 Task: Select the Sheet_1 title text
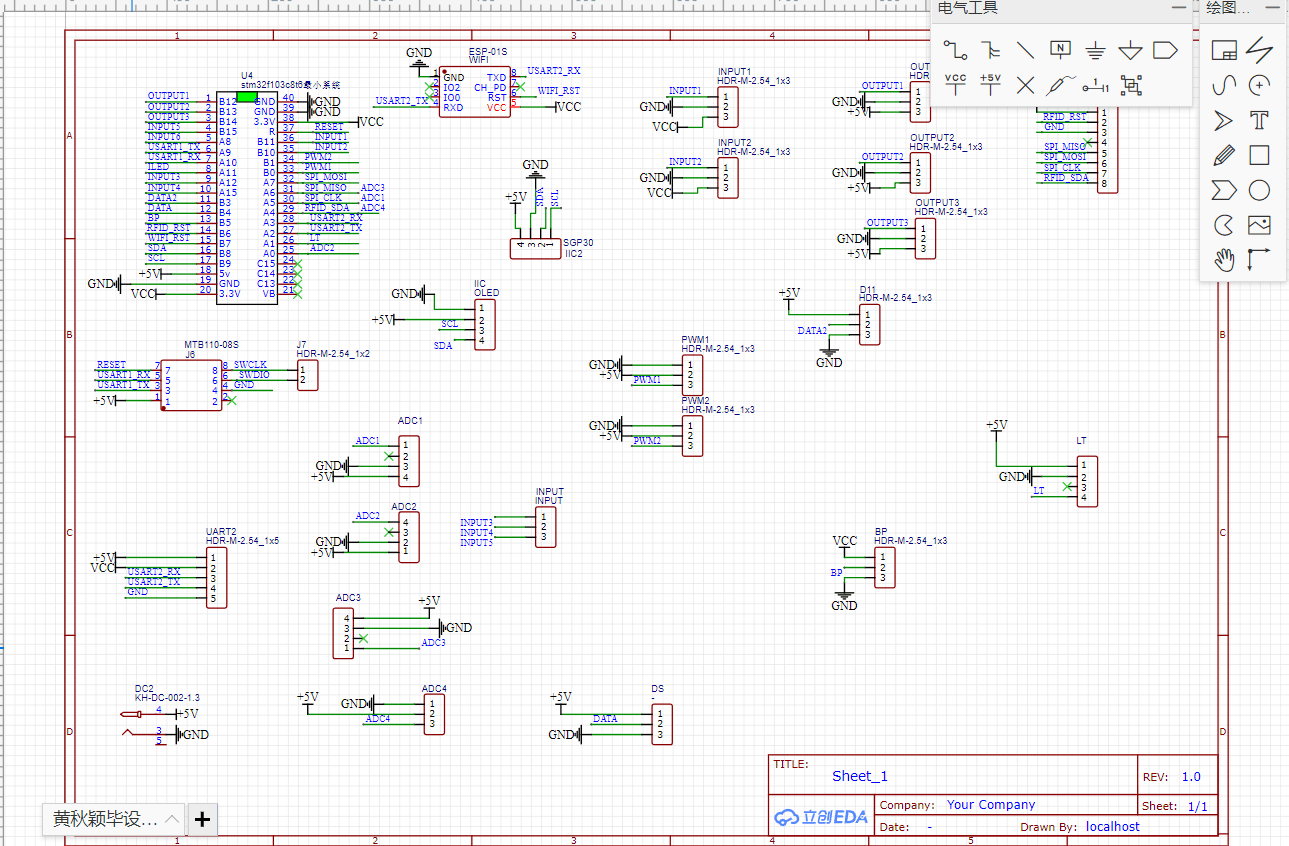pos(860,776)
